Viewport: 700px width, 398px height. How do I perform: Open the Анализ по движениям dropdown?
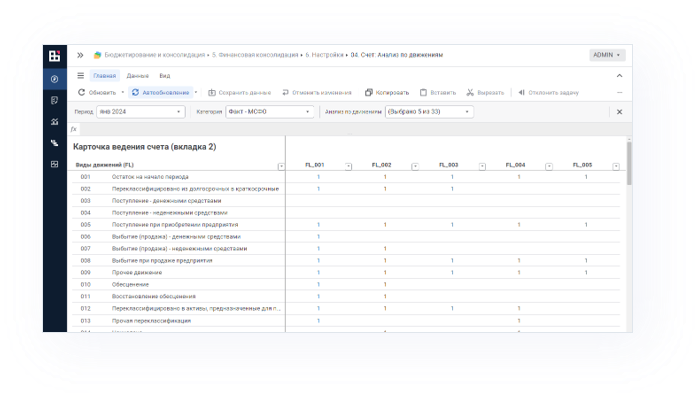coord(429,112)
